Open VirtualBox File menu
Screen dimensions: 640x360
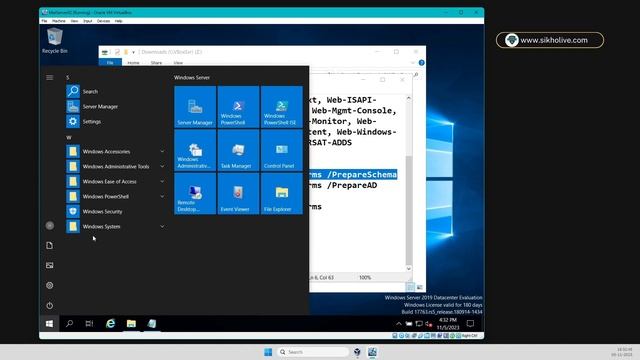(x=44, y=21)
